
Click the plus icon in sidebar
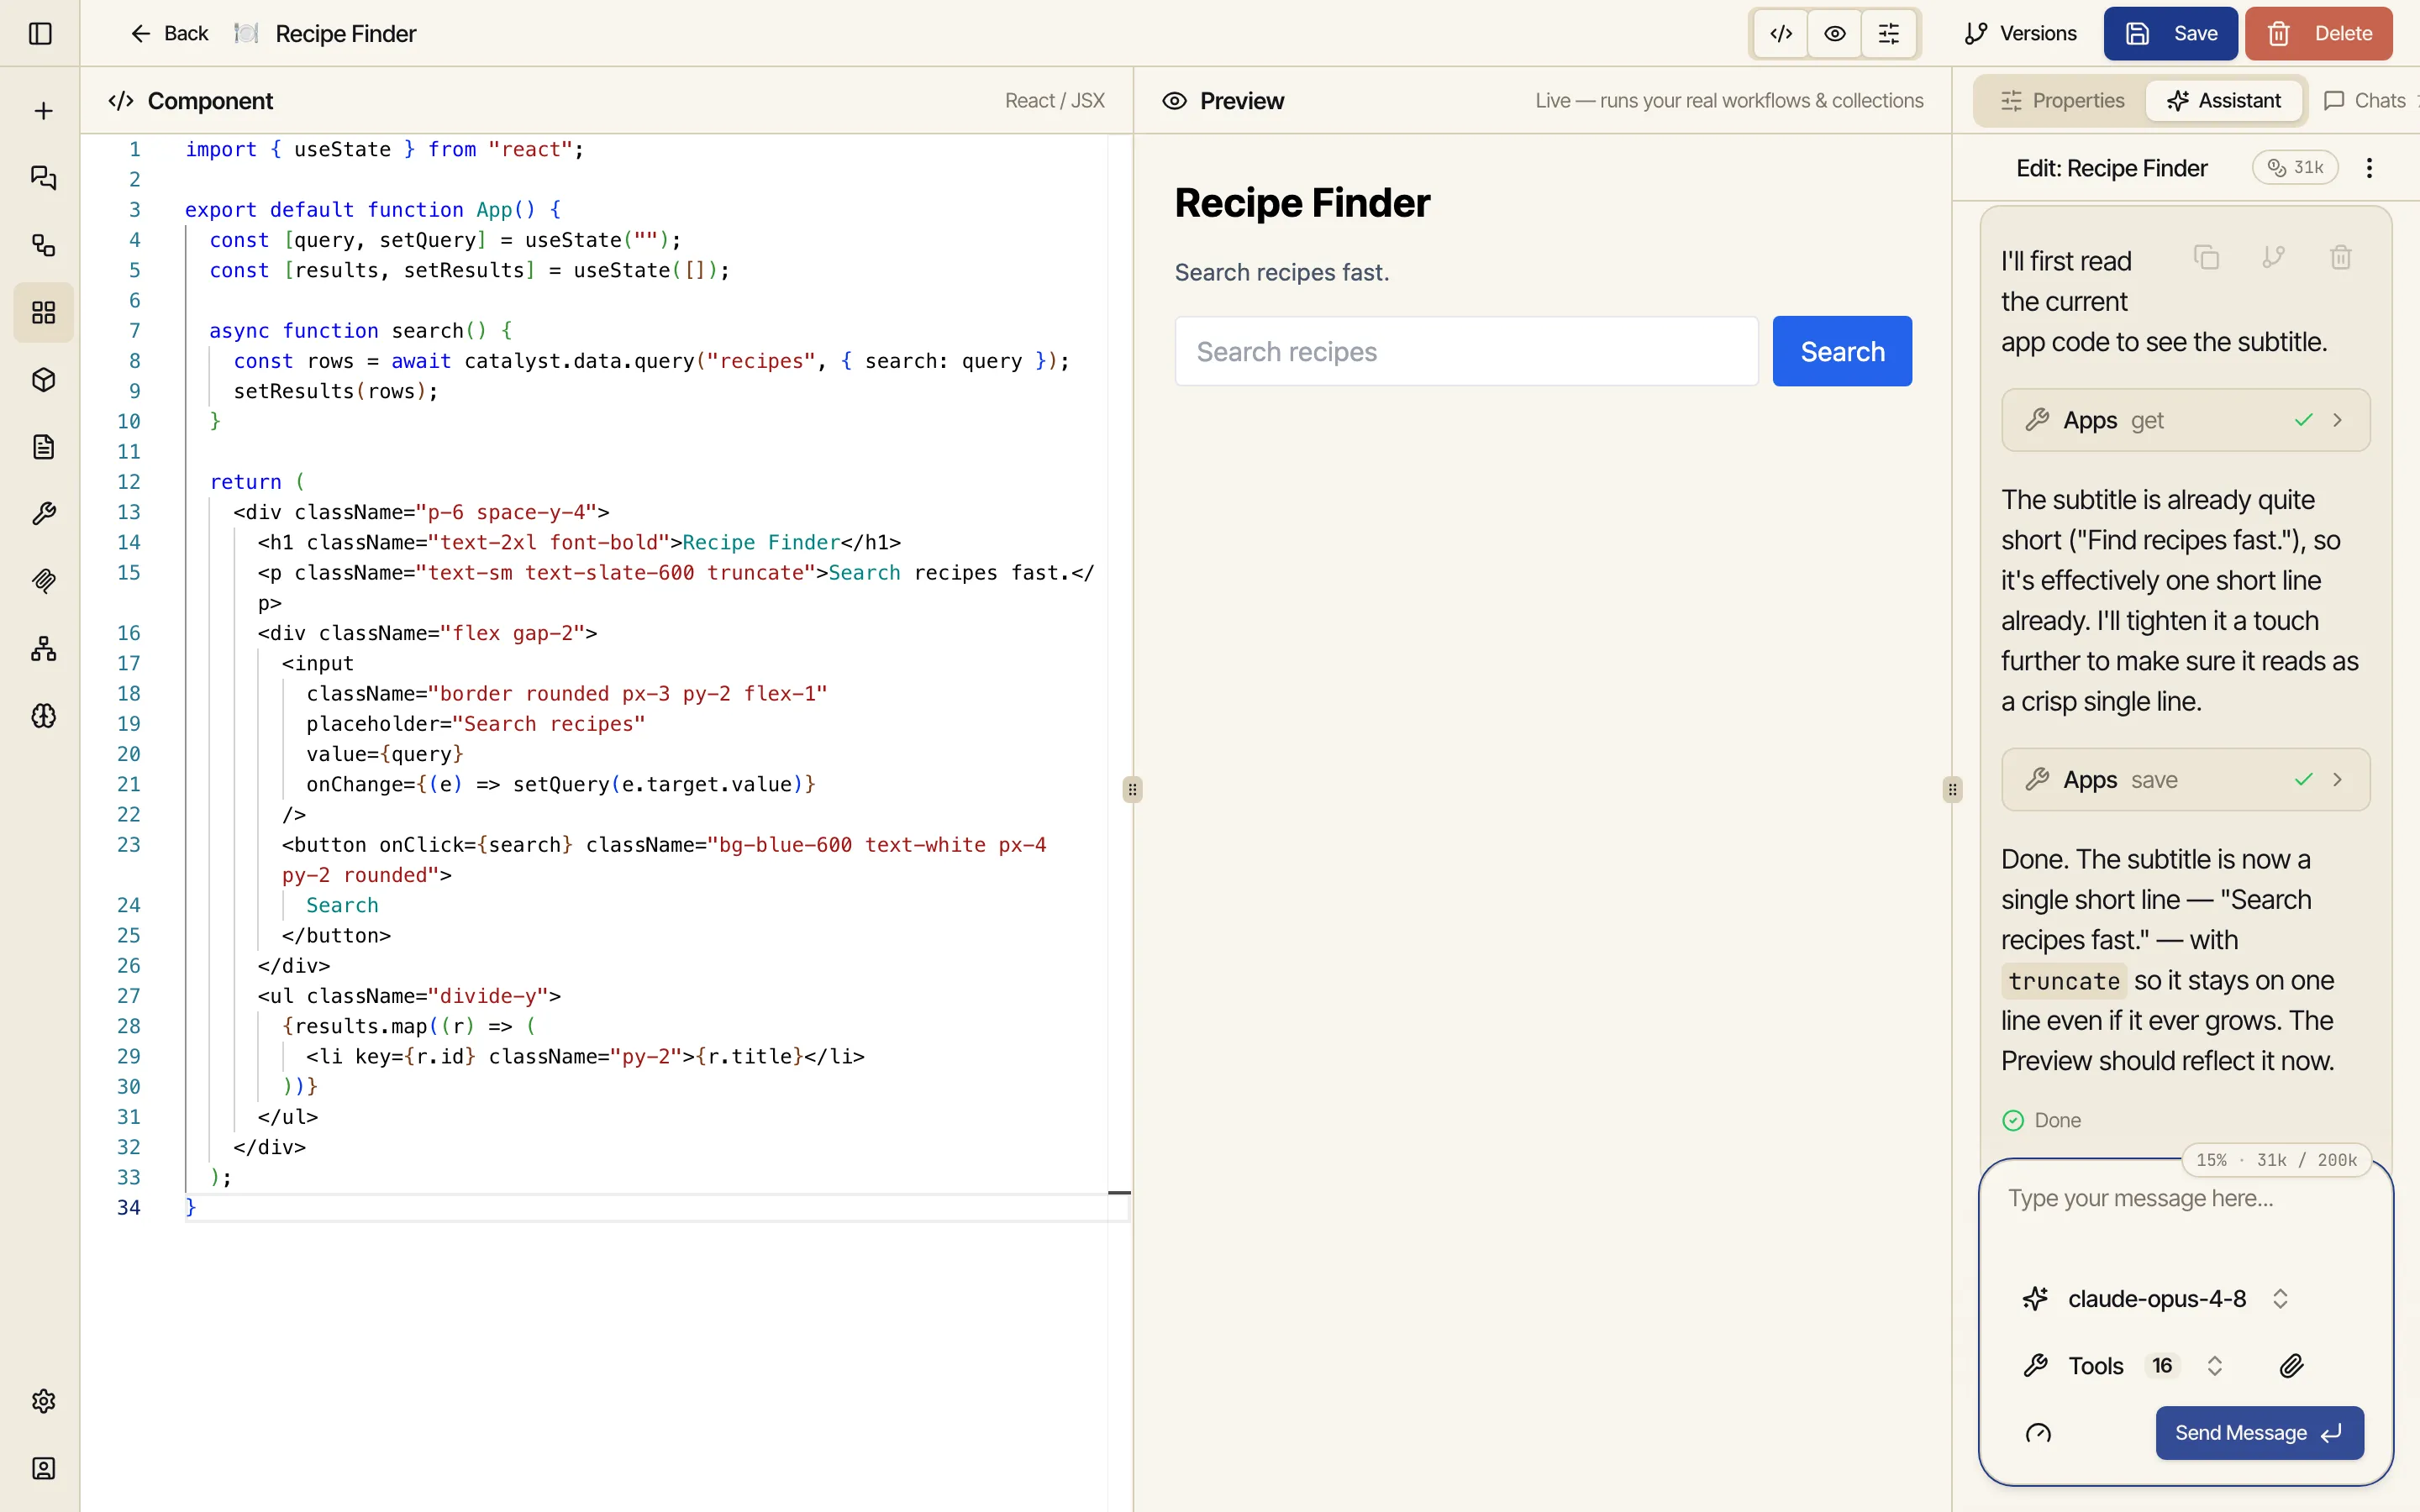(43, 111)
